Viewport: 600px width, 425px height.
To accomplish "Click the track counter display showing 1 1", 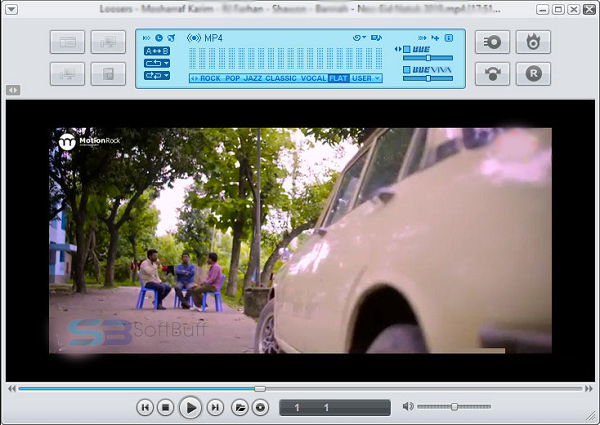I will (335, 407).
